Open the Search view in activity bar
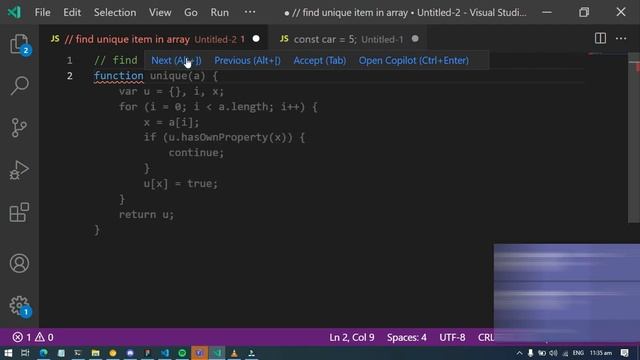Viewport: 640px width, 360px height. 19,86
